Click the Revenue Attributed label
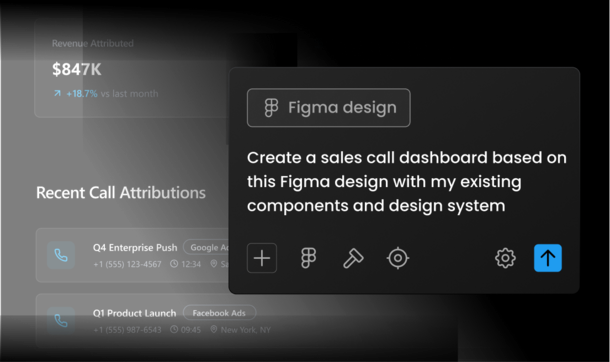Viewport: 610px width, 362px height. pyautogui.click(x=93, y=44)
